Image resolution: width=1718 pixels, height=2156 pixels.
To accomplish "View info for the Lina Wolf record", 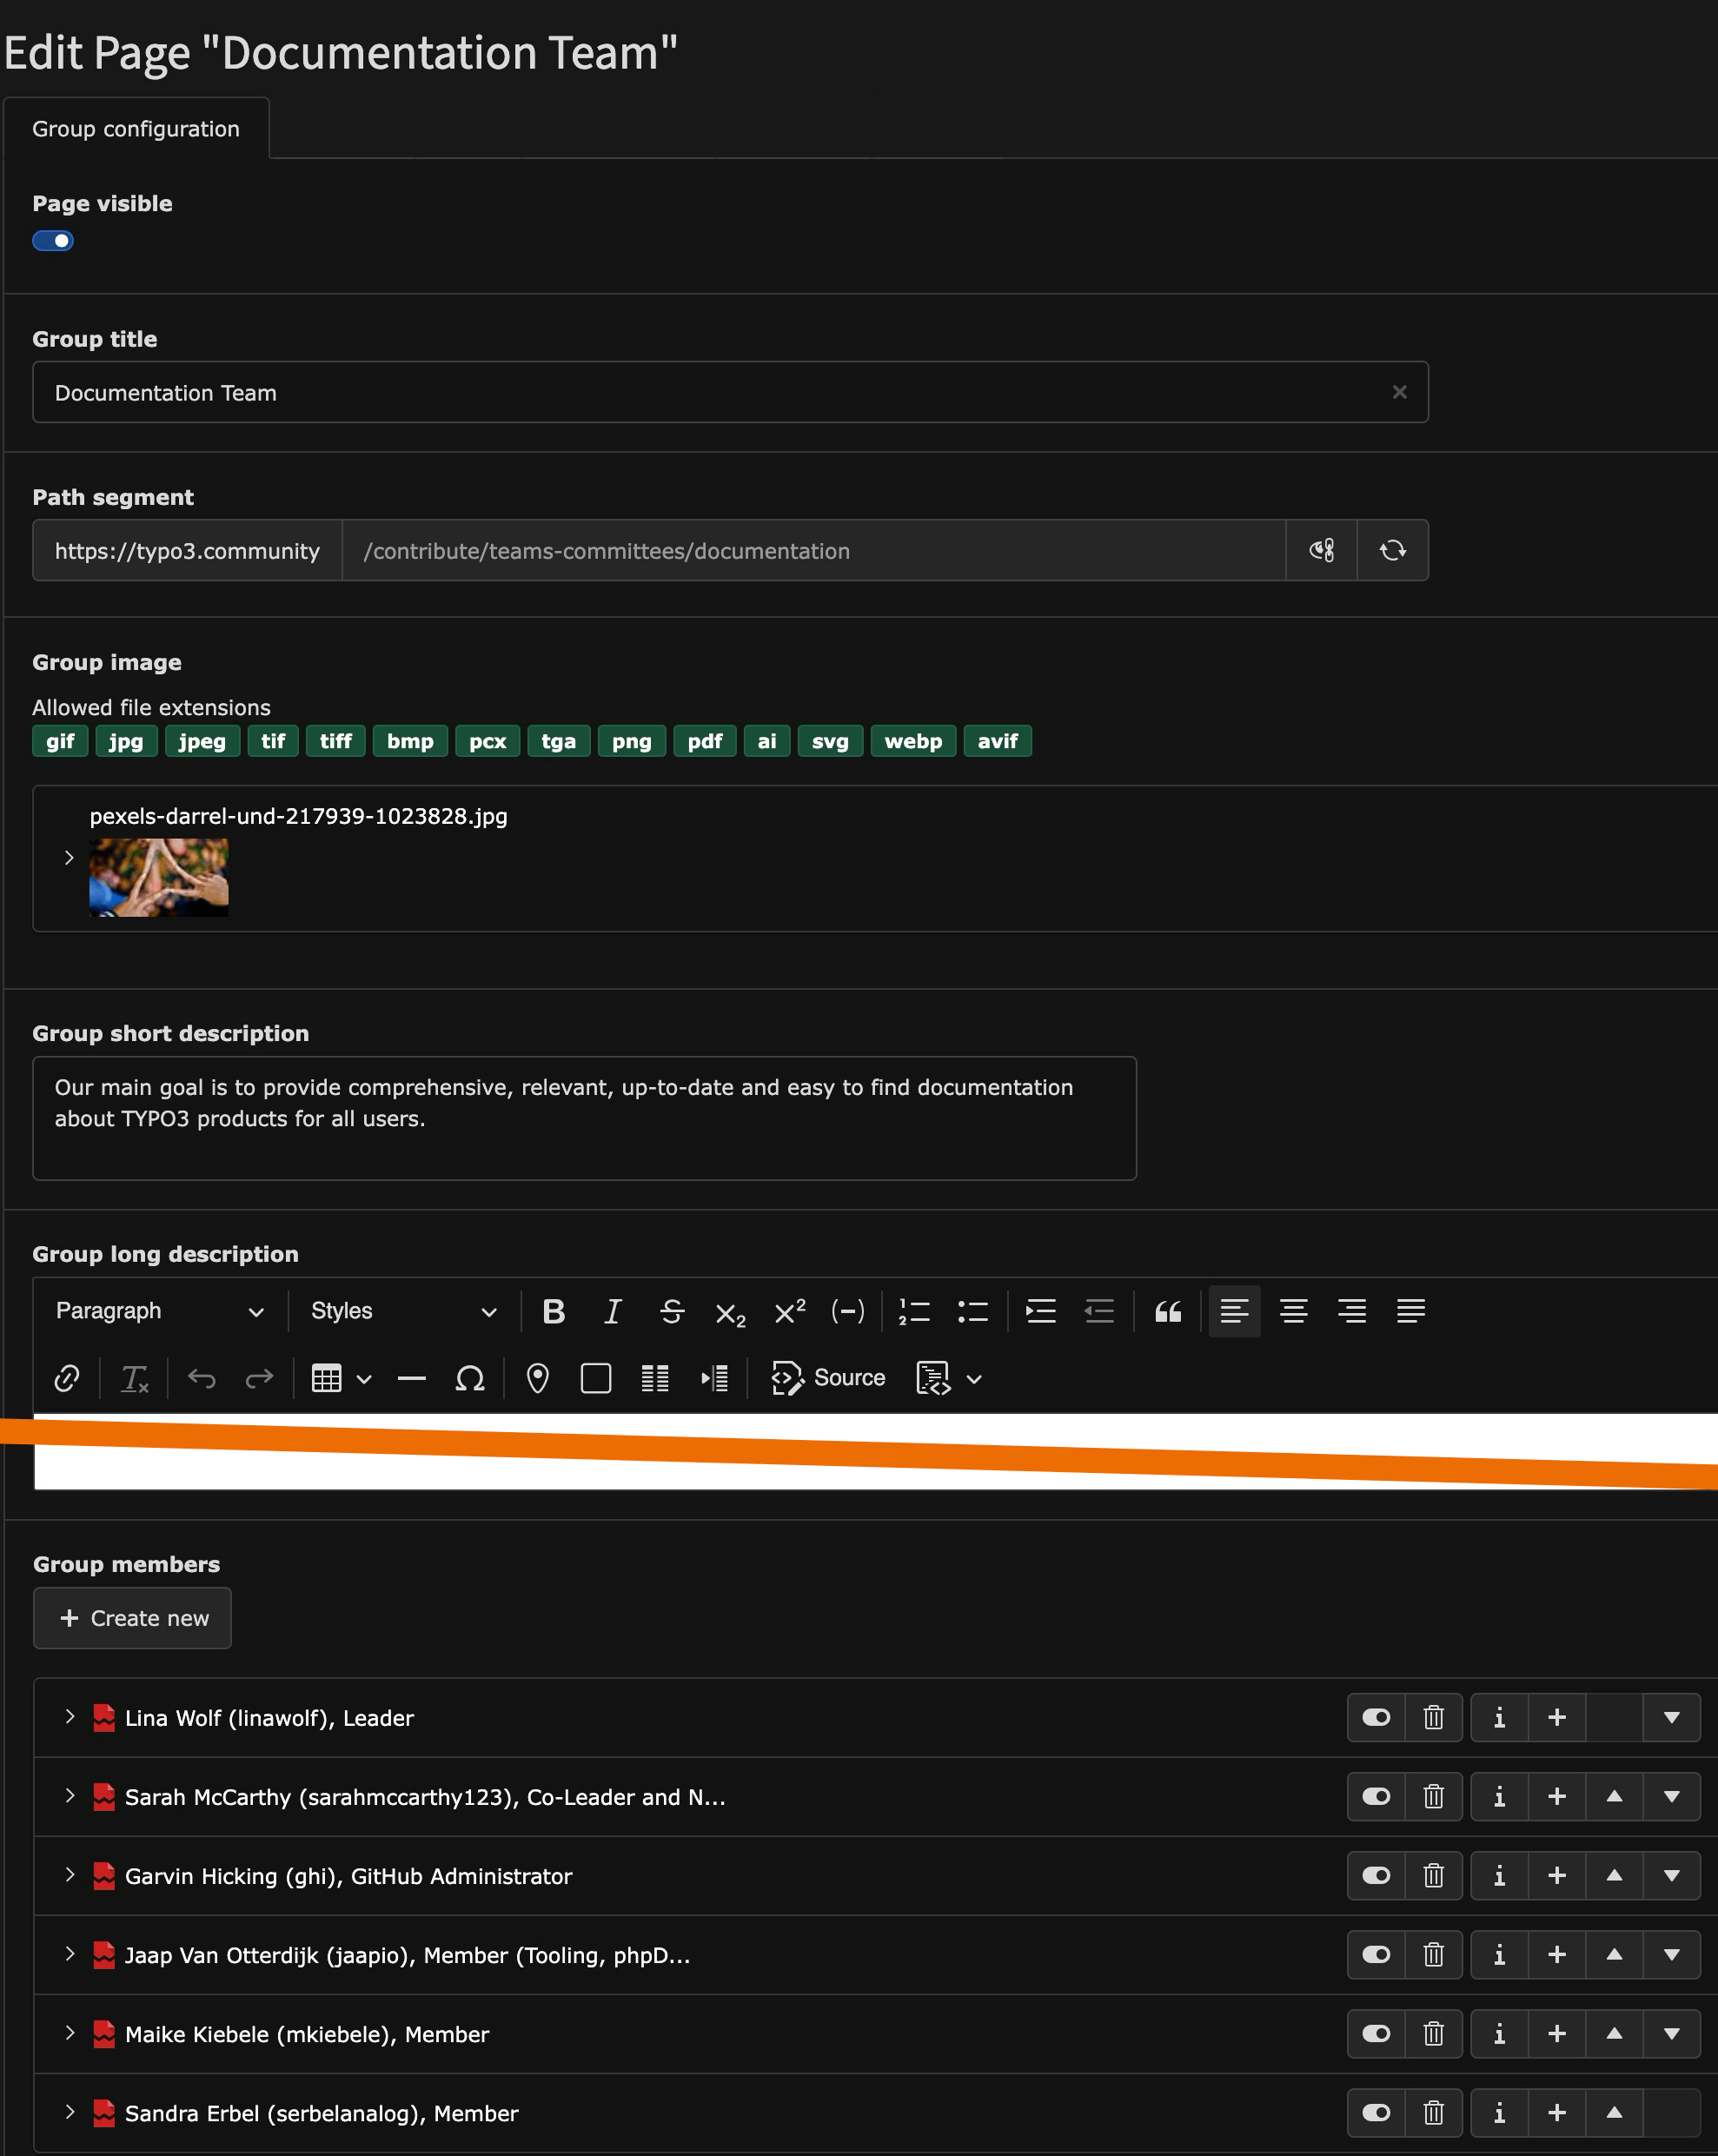I will [x=1499, y=1717].
